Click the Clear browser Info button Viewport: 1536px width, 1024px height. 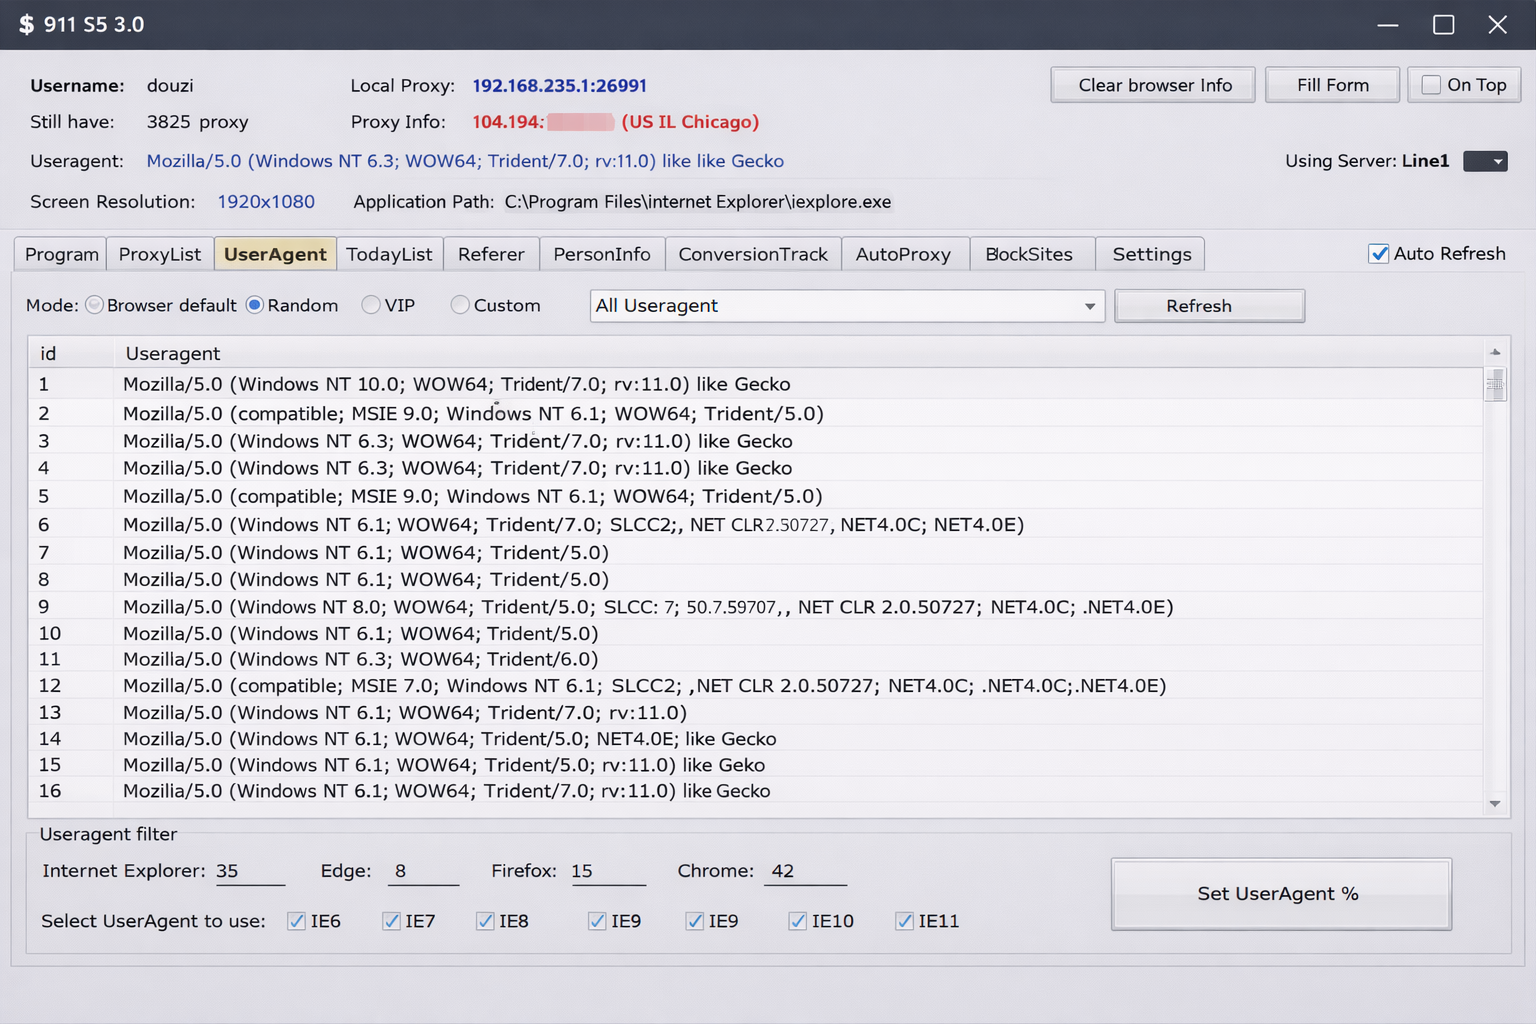(x=1152, y=85)
